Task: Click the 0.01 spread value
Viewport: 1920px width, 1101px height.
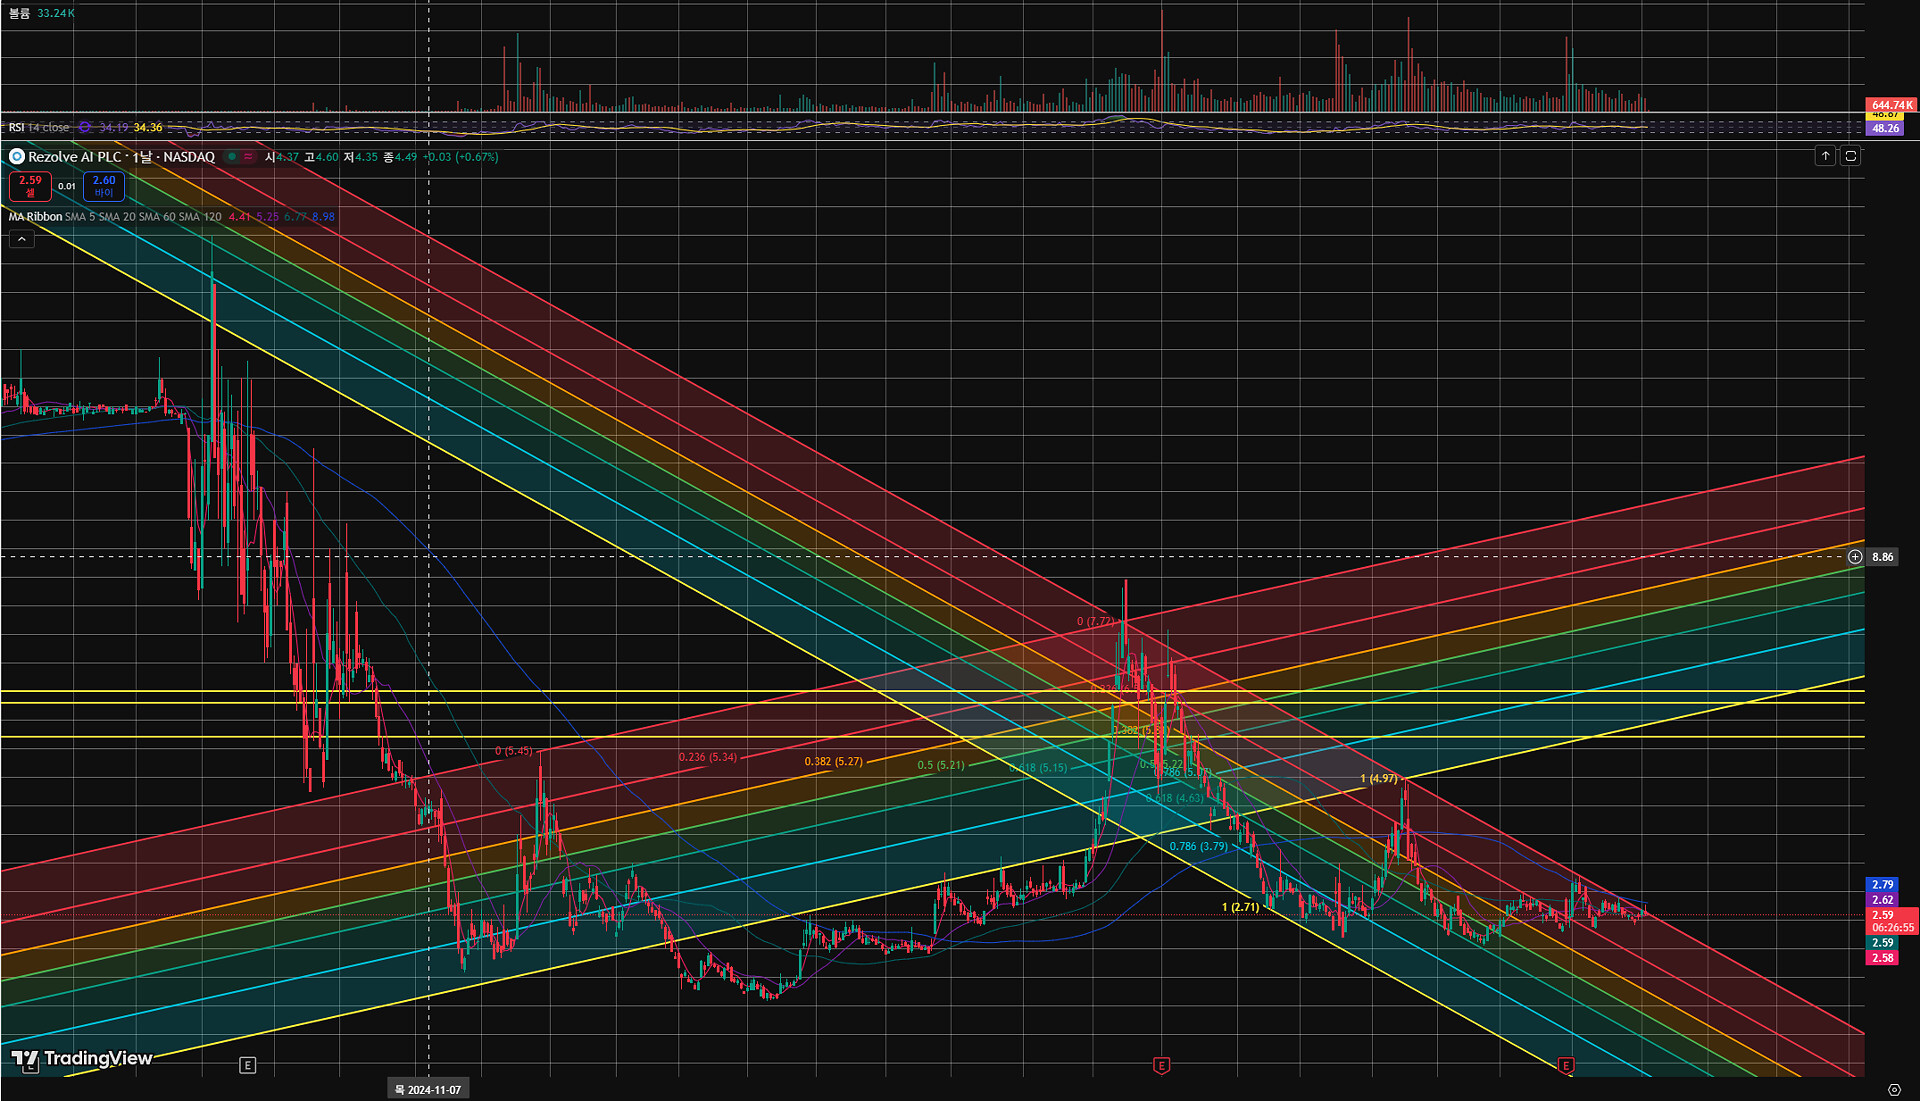Action: click(x=67, y=186)
